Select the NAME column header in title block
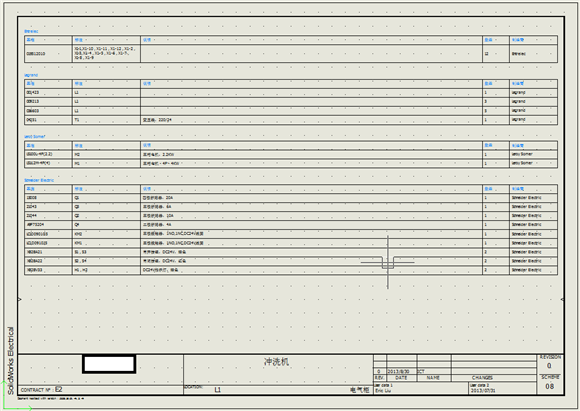The width and height of the screenshot is (580, 411). coord(433,378)
